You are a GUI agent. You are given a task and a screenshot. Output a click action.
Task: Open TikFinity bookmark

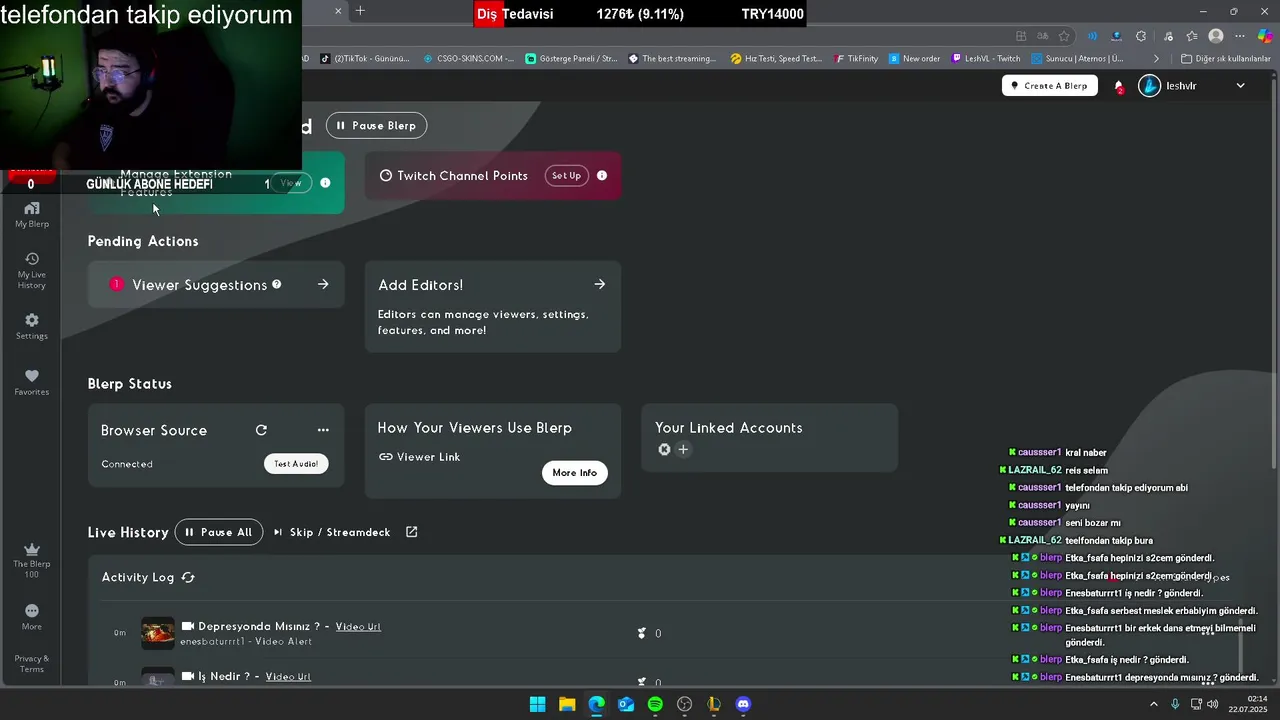pyautogui.click(x=856, y=59)
